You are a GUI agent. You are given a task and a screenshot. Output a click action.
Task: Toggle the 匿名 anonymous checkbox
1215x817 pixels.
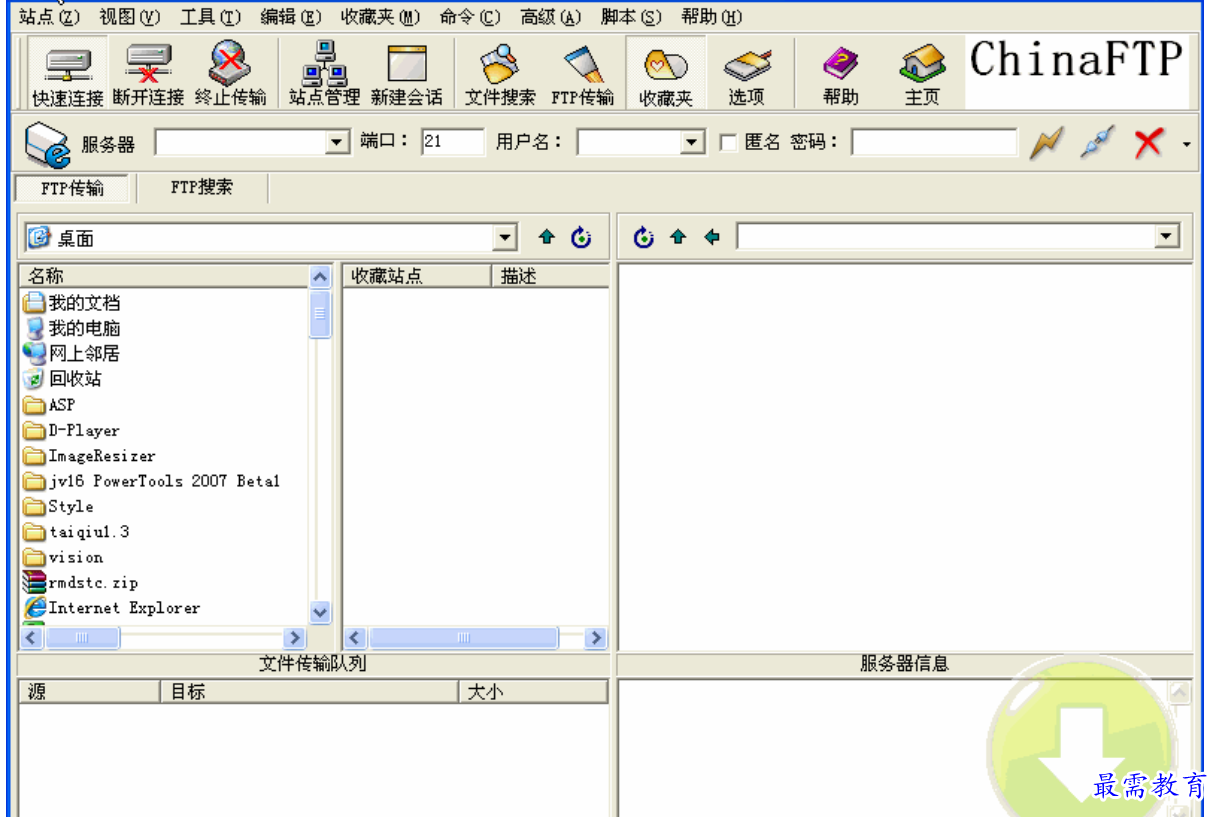tap(728, 144)
